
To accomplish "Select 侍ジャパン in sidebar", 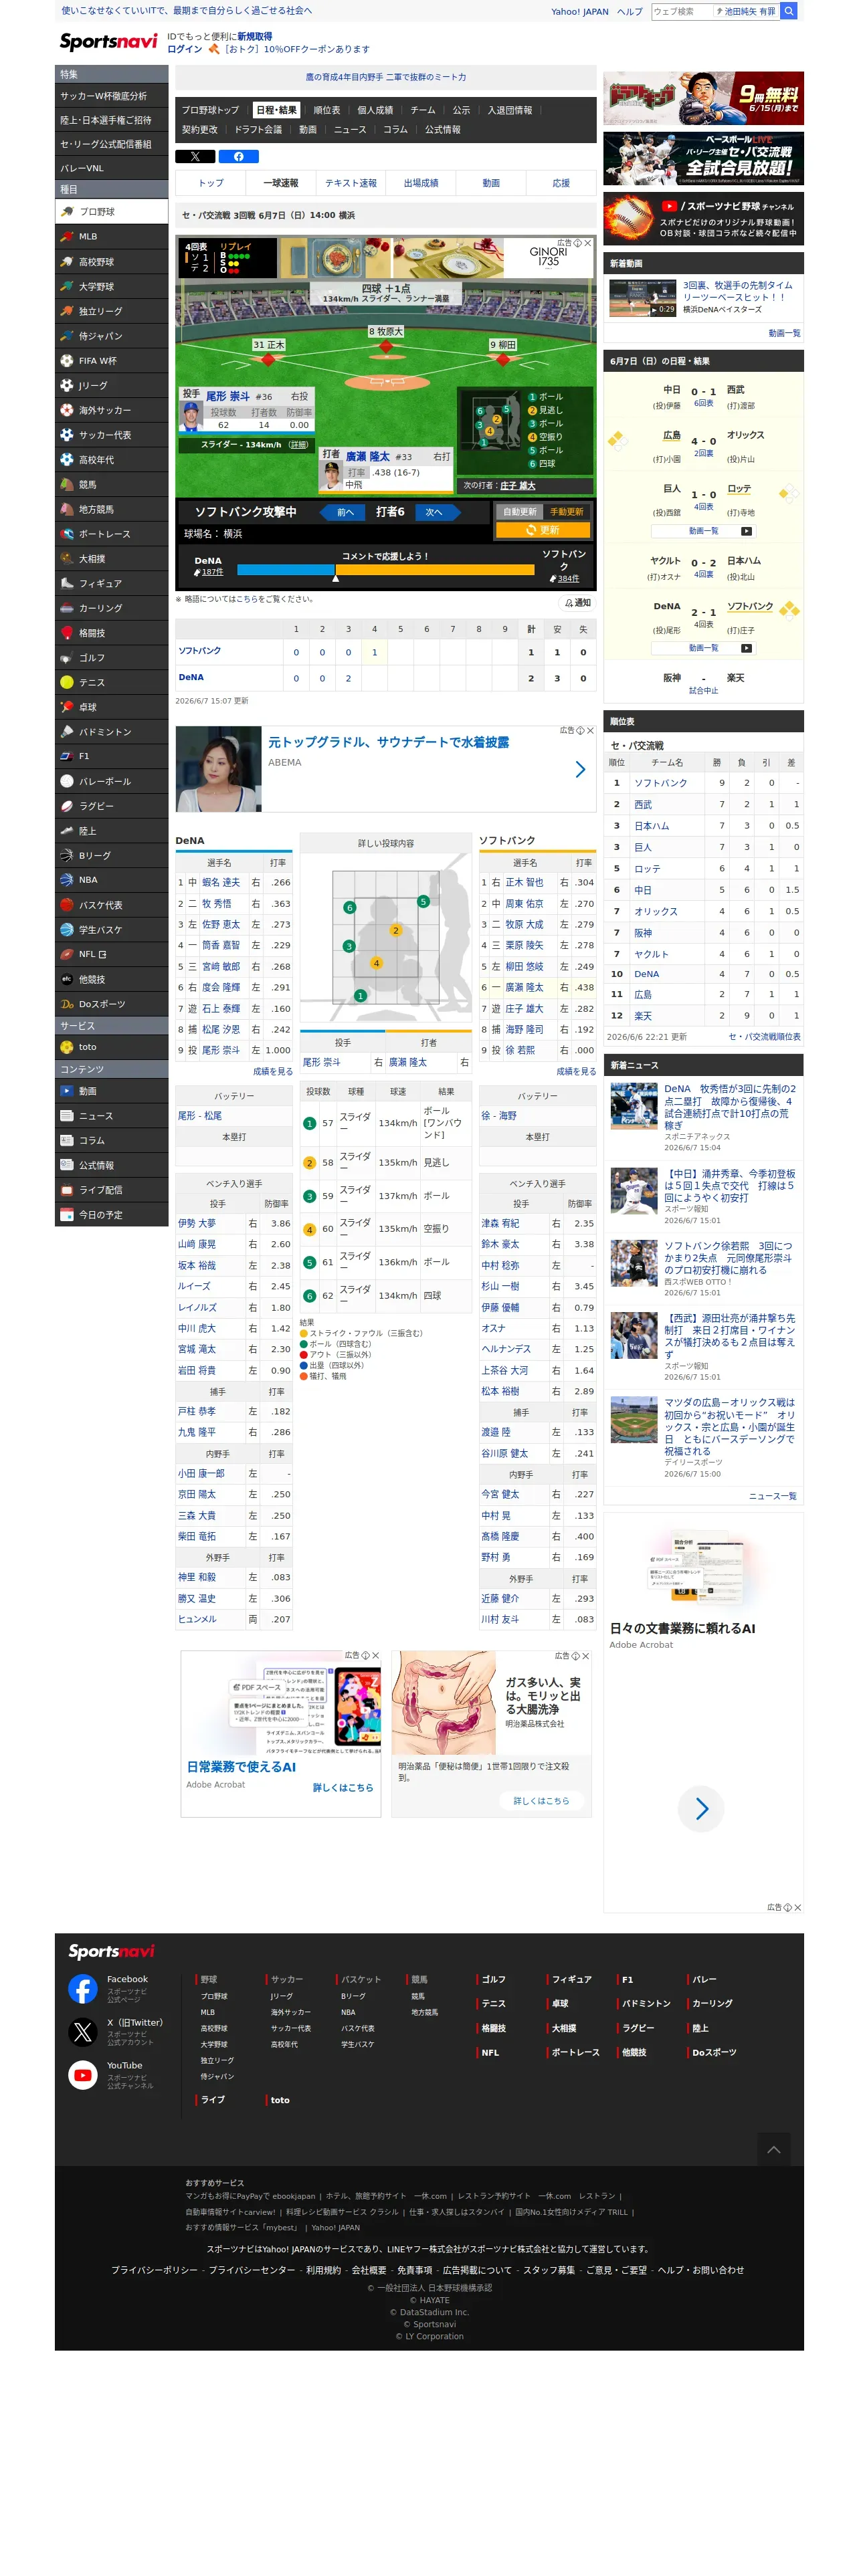I will tap(111, 336).
